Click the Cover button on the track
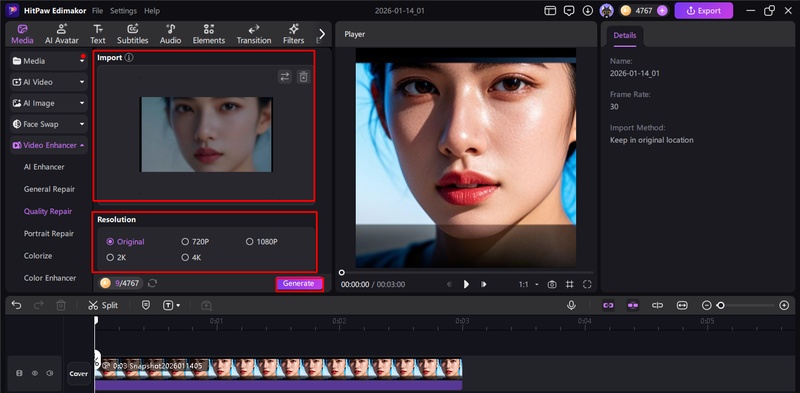The image size is (800, 393). point(79,374)
